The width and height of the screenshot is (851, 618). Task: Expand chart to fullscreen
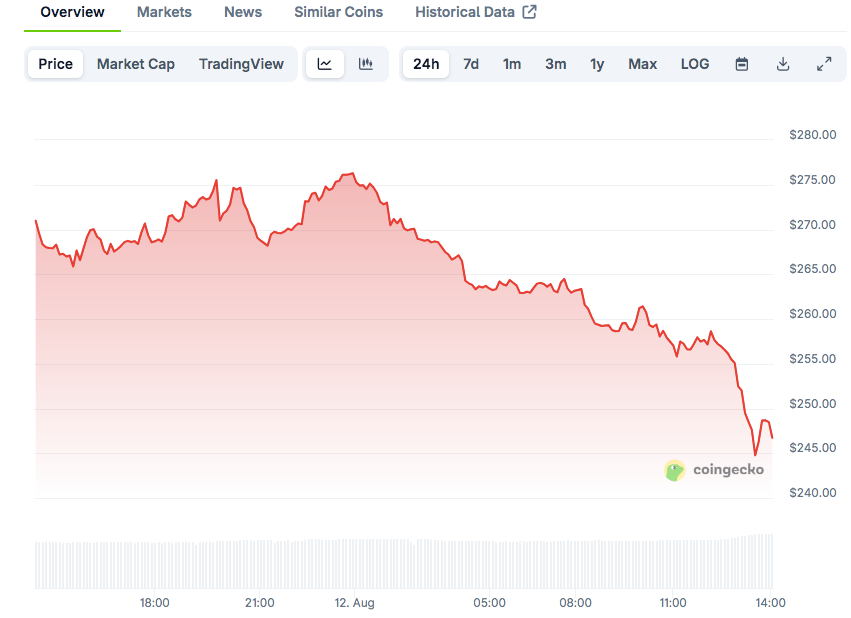click(824, 64)
